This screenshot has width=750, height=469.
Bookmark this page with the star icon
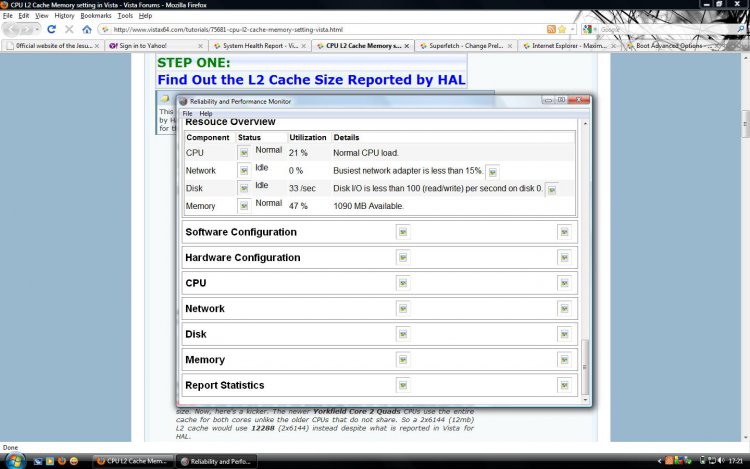562,29
